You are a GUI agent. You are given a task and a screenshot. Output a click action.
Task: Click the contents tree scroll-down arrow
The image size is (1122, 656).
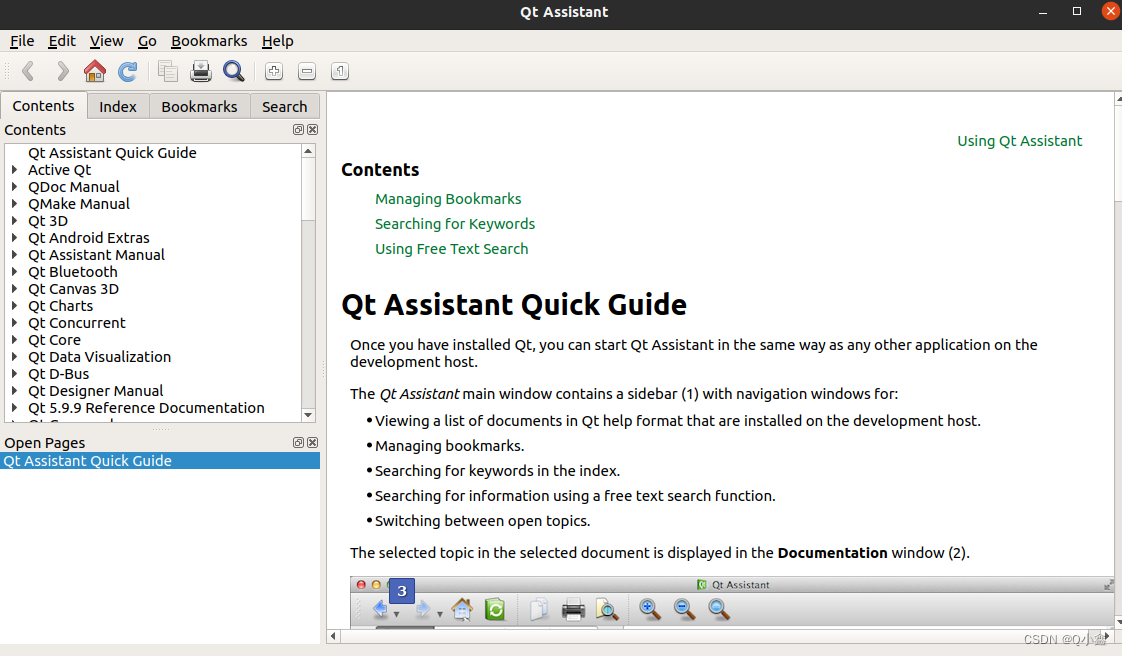coord(308,415)
